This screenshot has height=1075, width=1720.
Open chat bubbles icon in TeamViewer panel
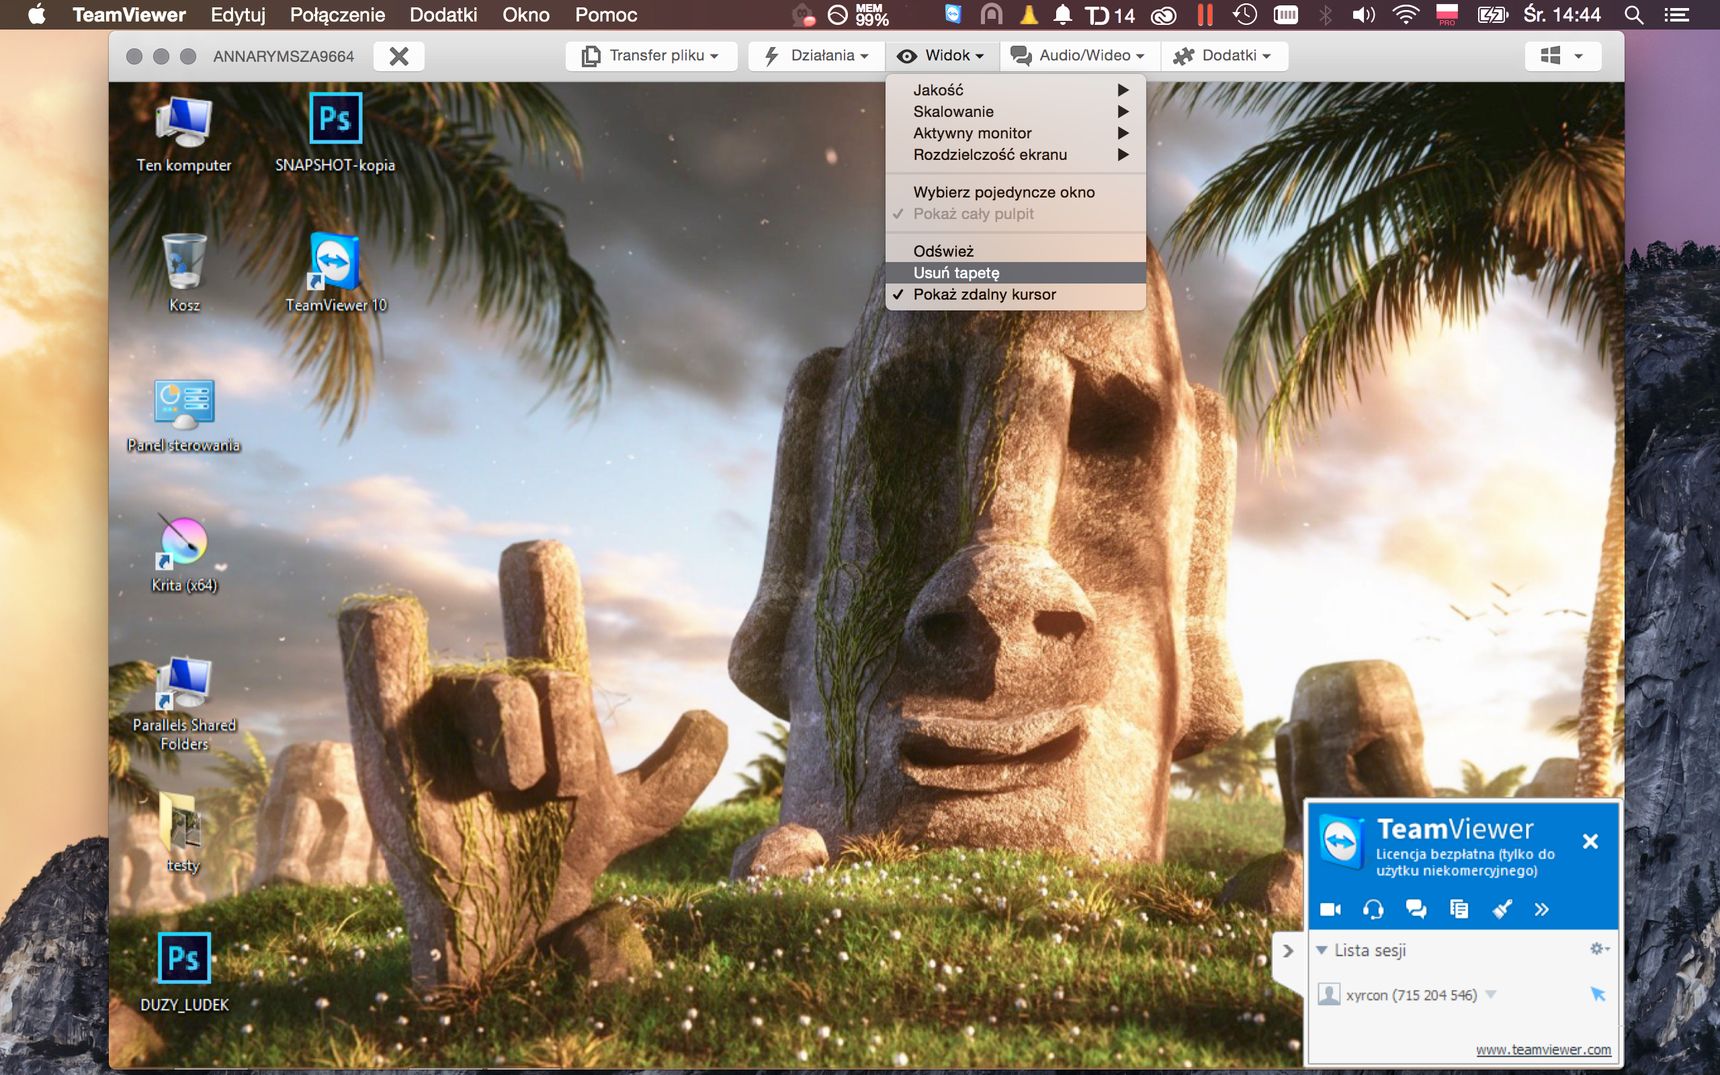click(1416, 909)
